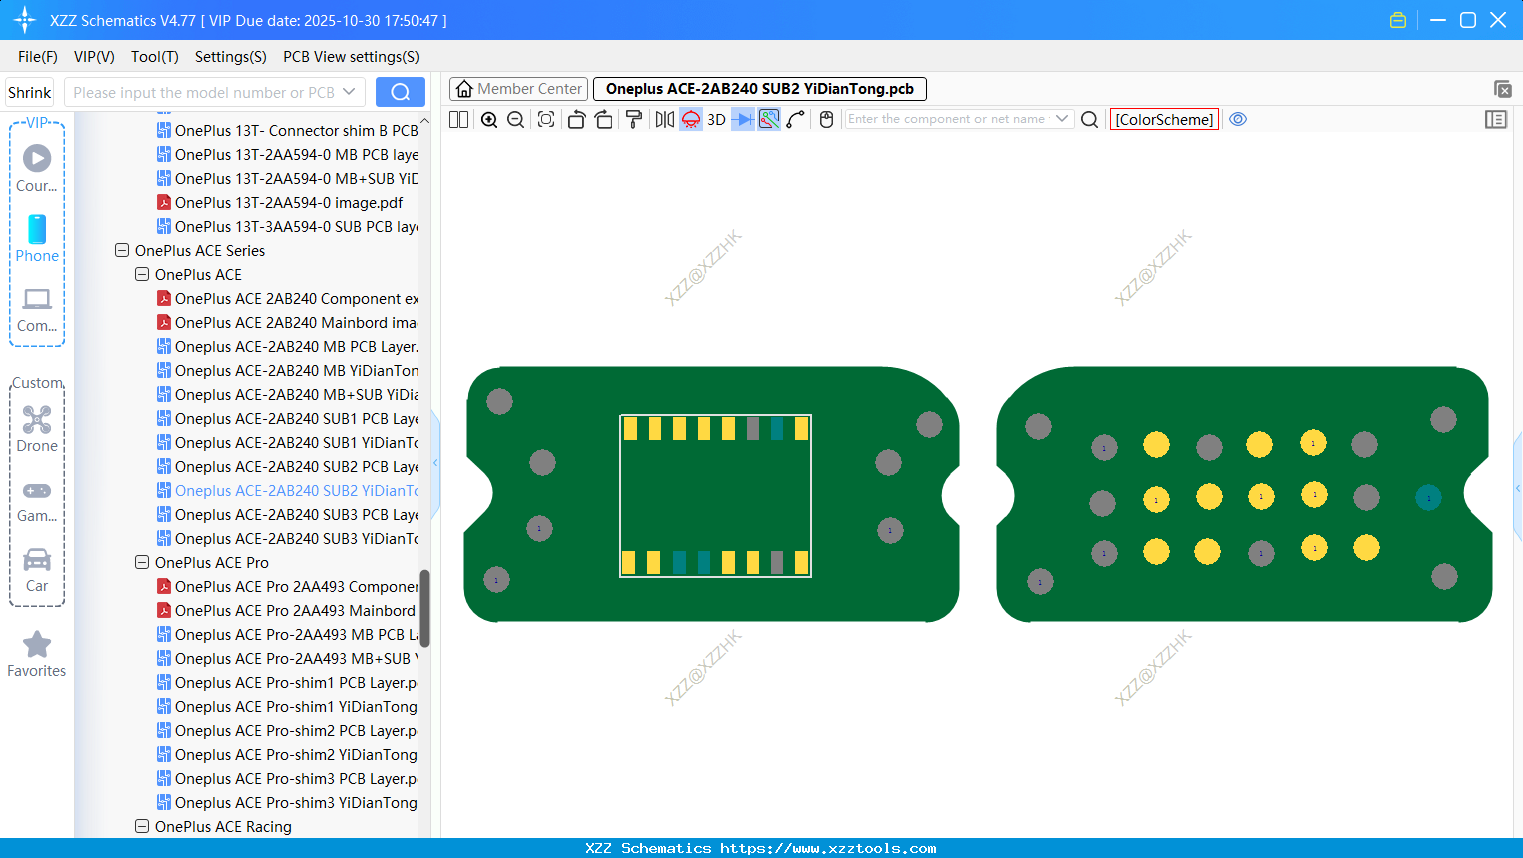Zoom out of the PCB view
This screenshot has height=858, width=1523.
tap(516, 119)
